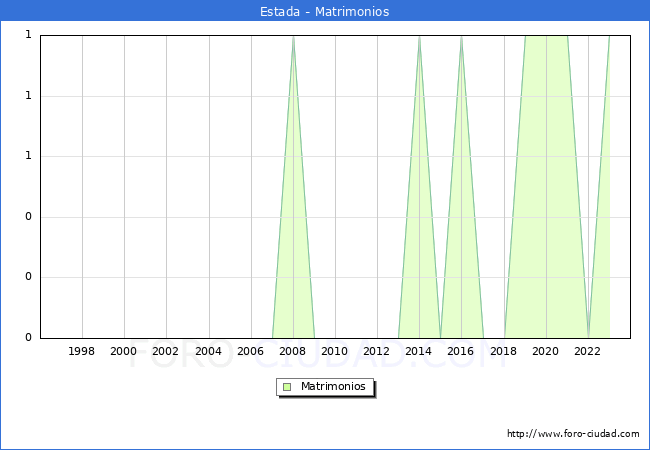The image size is (650, 450).
Task: Click the filled area around 2020
Action: pyautogui.click(x=546, y=186)
